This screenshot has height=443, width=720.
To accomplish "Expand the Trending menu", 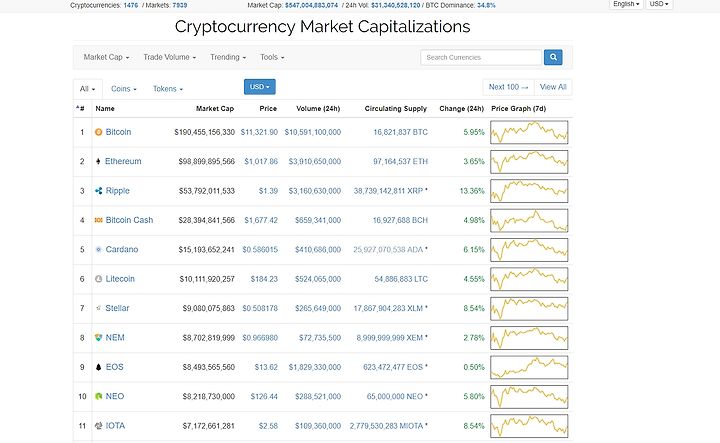I will click(228, 57).
